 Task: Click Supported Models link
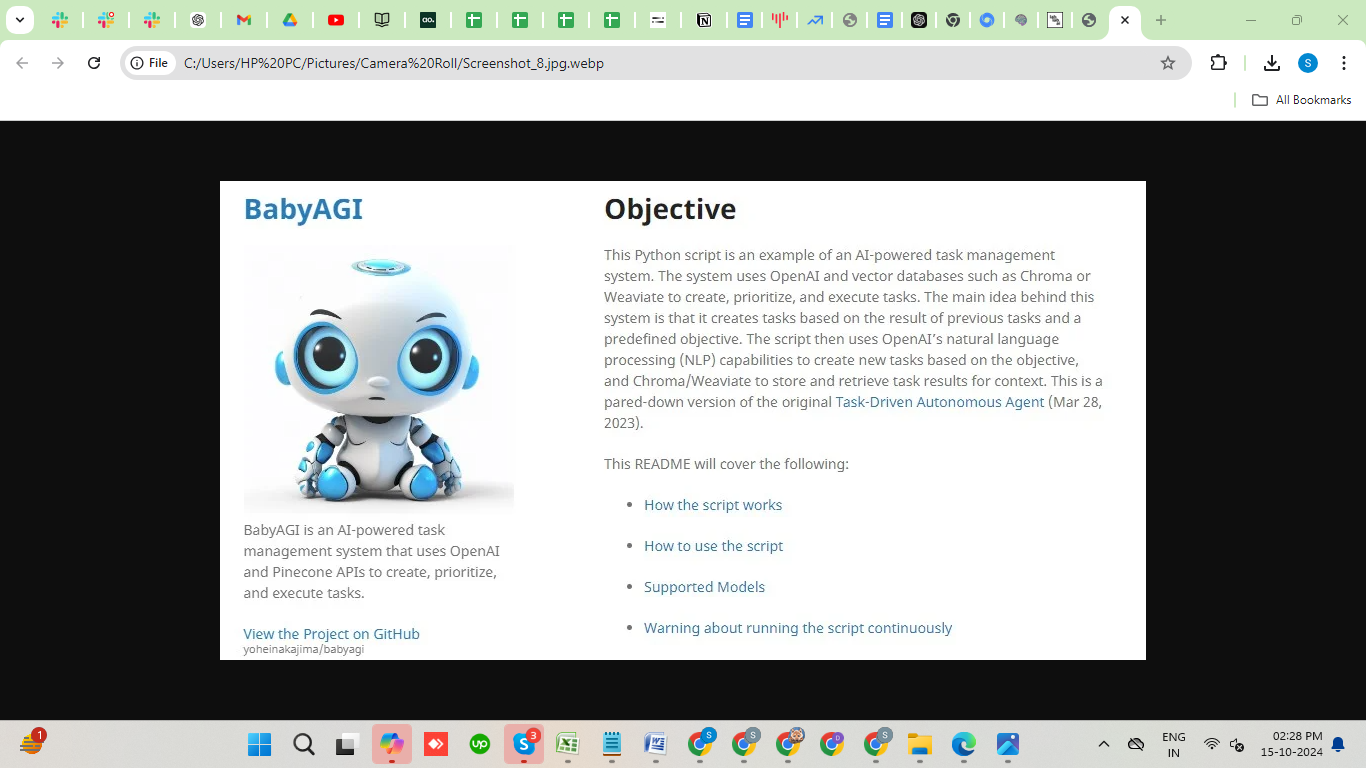(x=704, y=587)
